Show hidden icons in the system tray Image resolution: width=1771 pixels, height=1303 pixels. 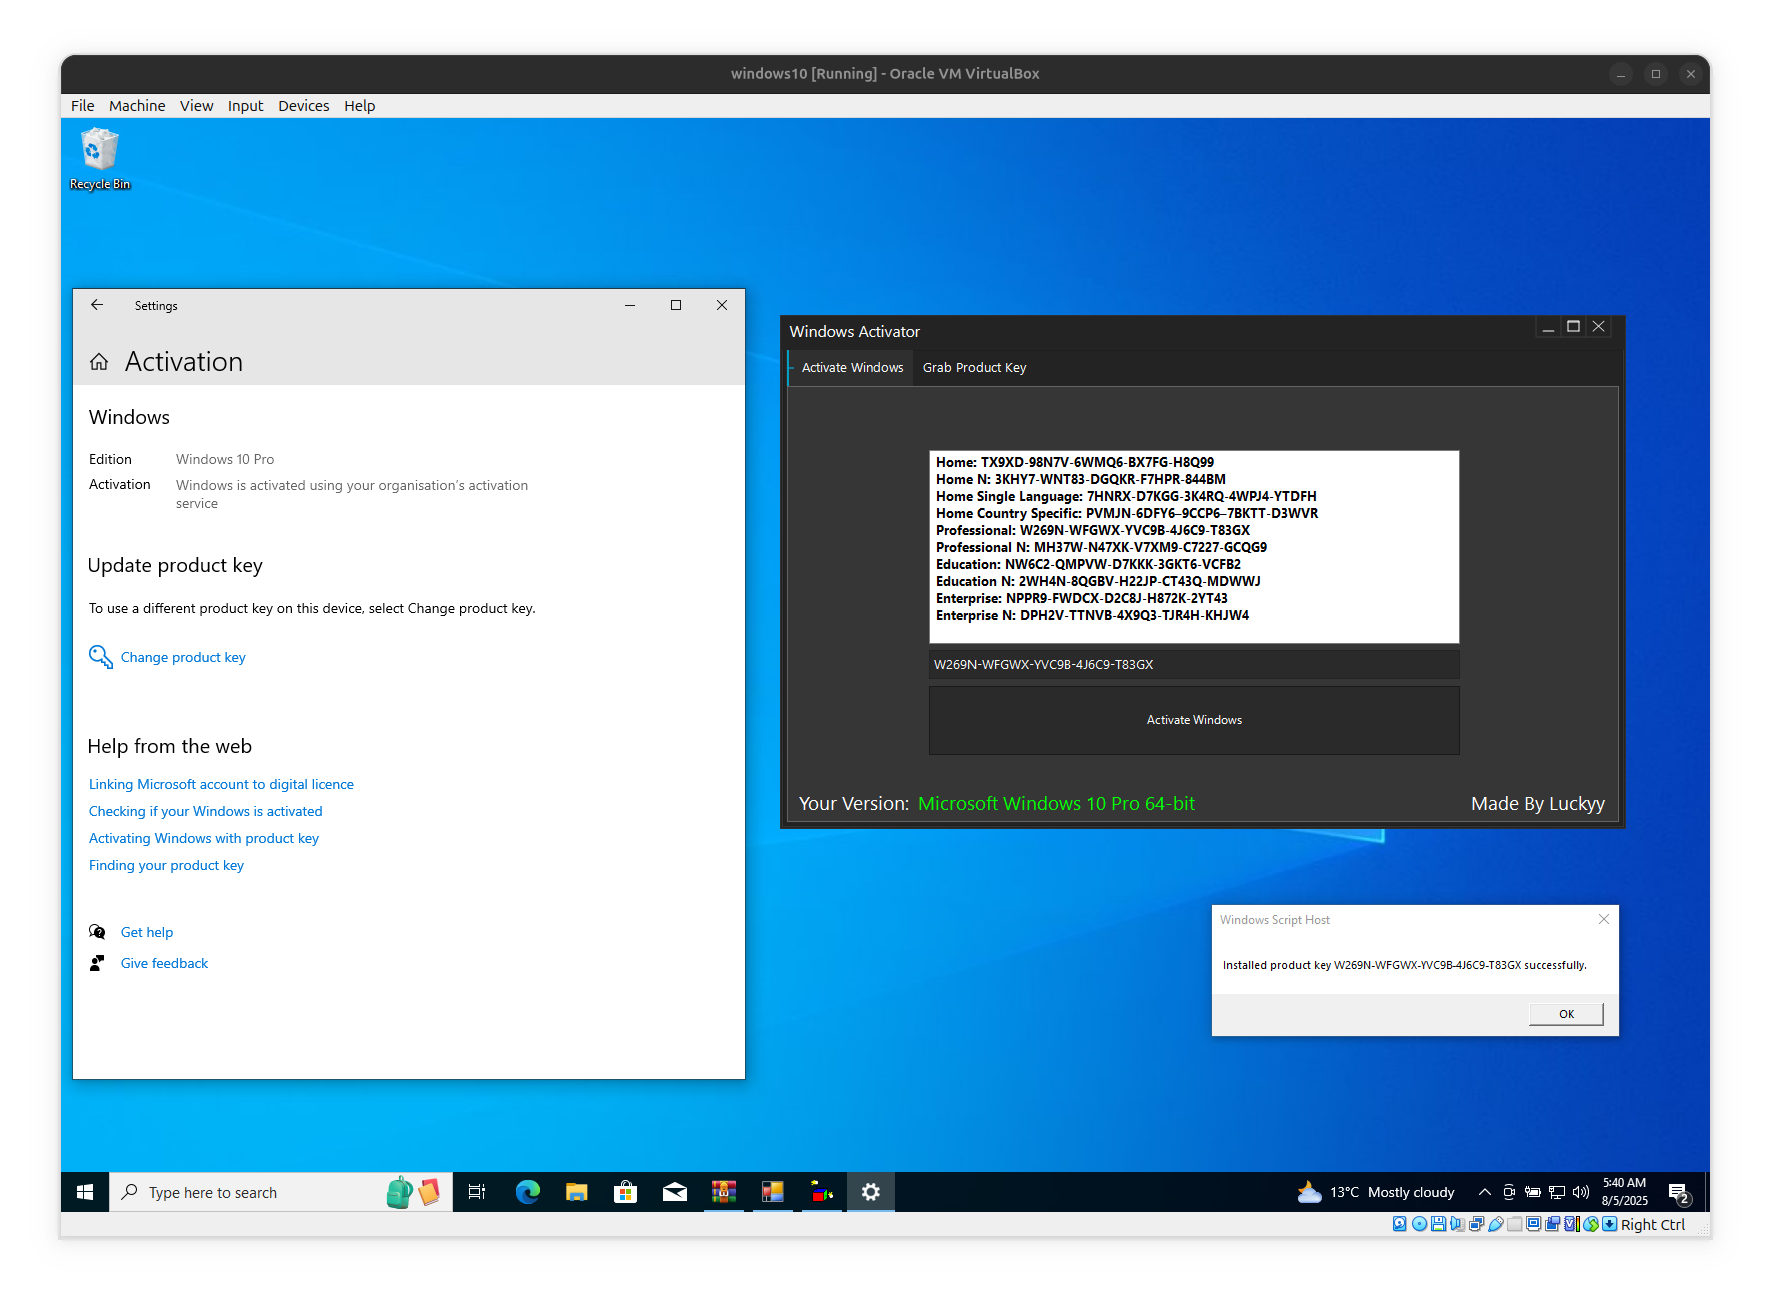tap(1484, 1192)
